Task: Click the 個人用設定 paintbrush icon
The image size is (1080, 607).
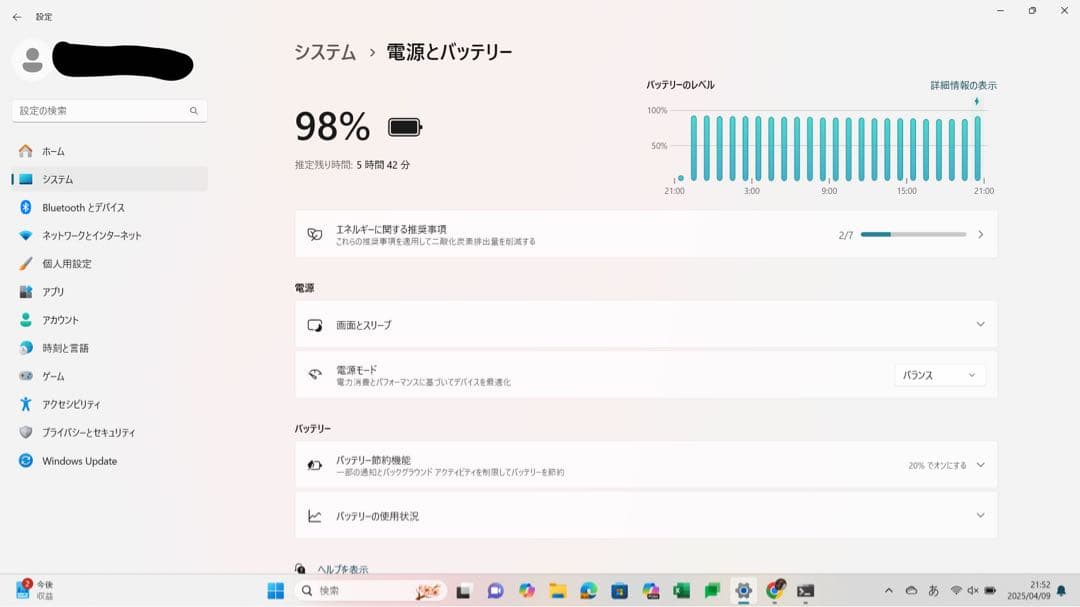Action: point(26,264)
